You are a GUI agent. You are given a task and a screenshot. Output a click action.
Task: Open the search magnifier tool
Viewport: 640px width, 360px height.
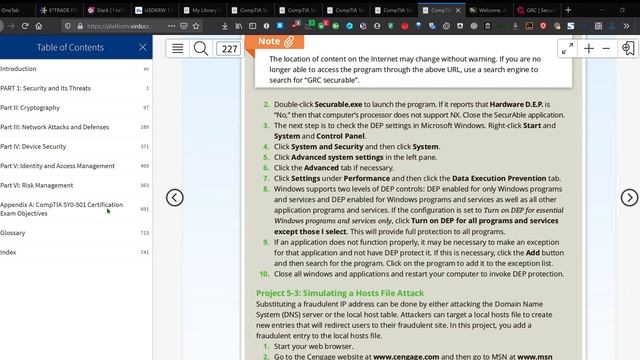click(x=200, y=49)
